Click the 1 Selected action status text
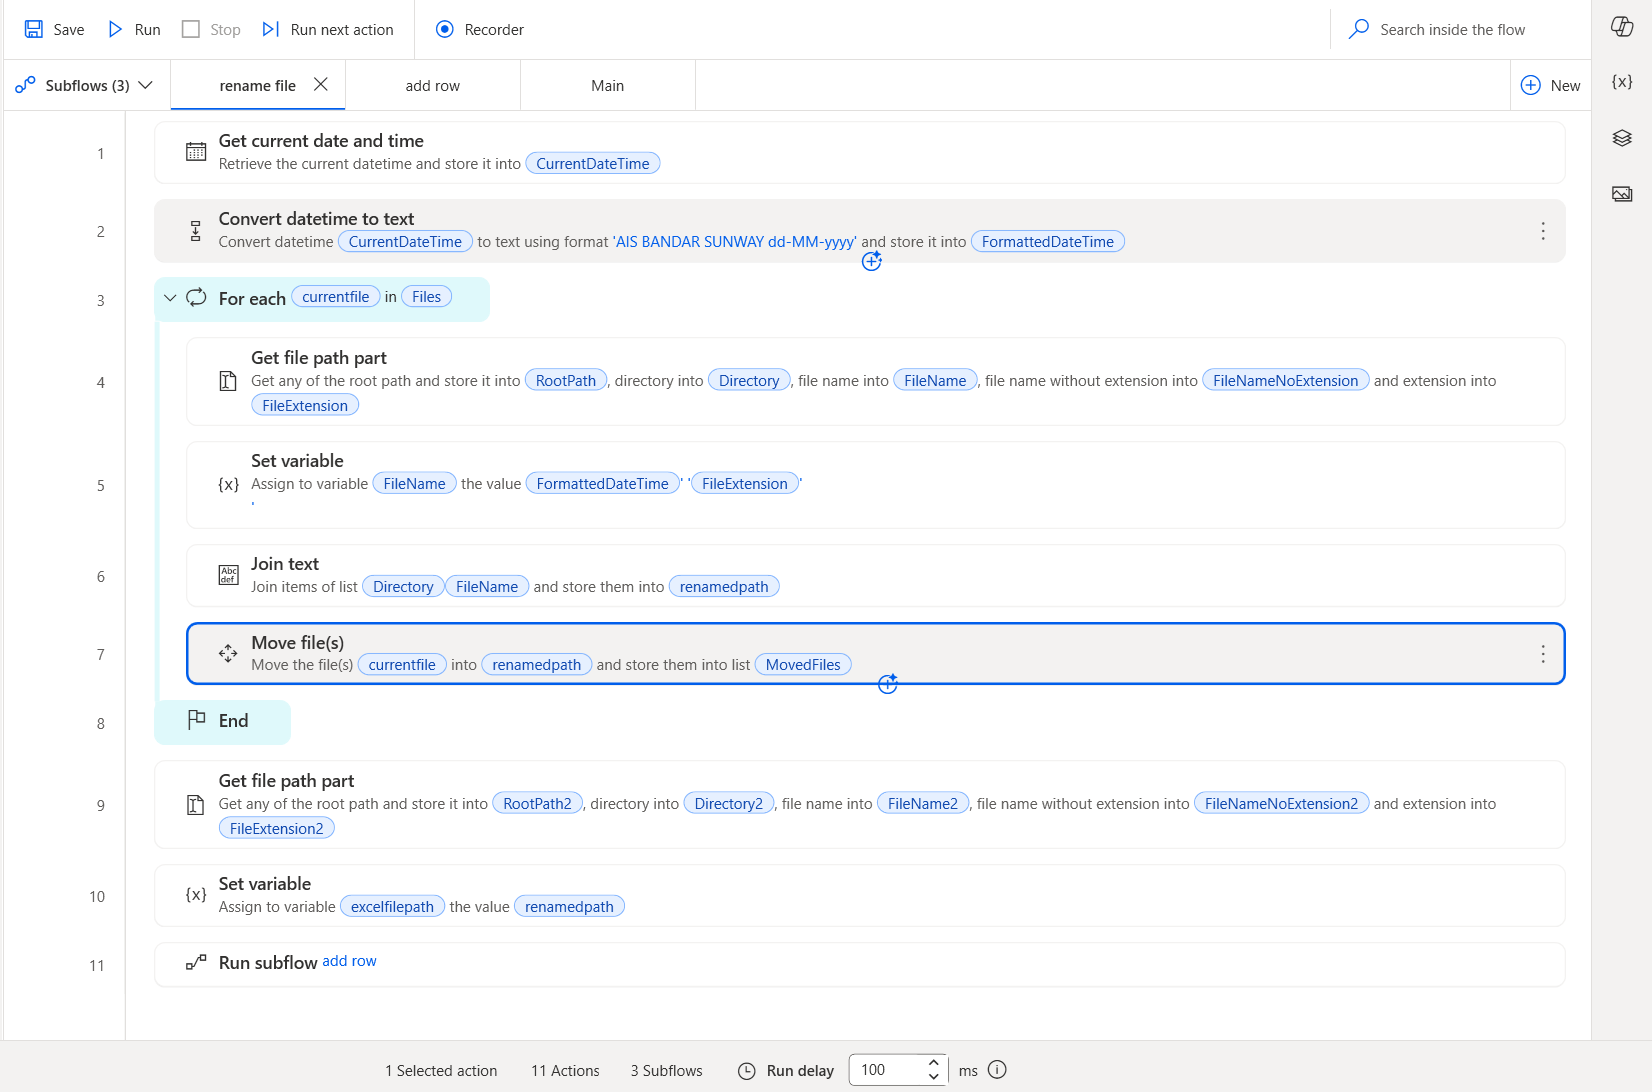Image resolution: width=1652 pixels, height=1092 pixels. (441, 1071)
